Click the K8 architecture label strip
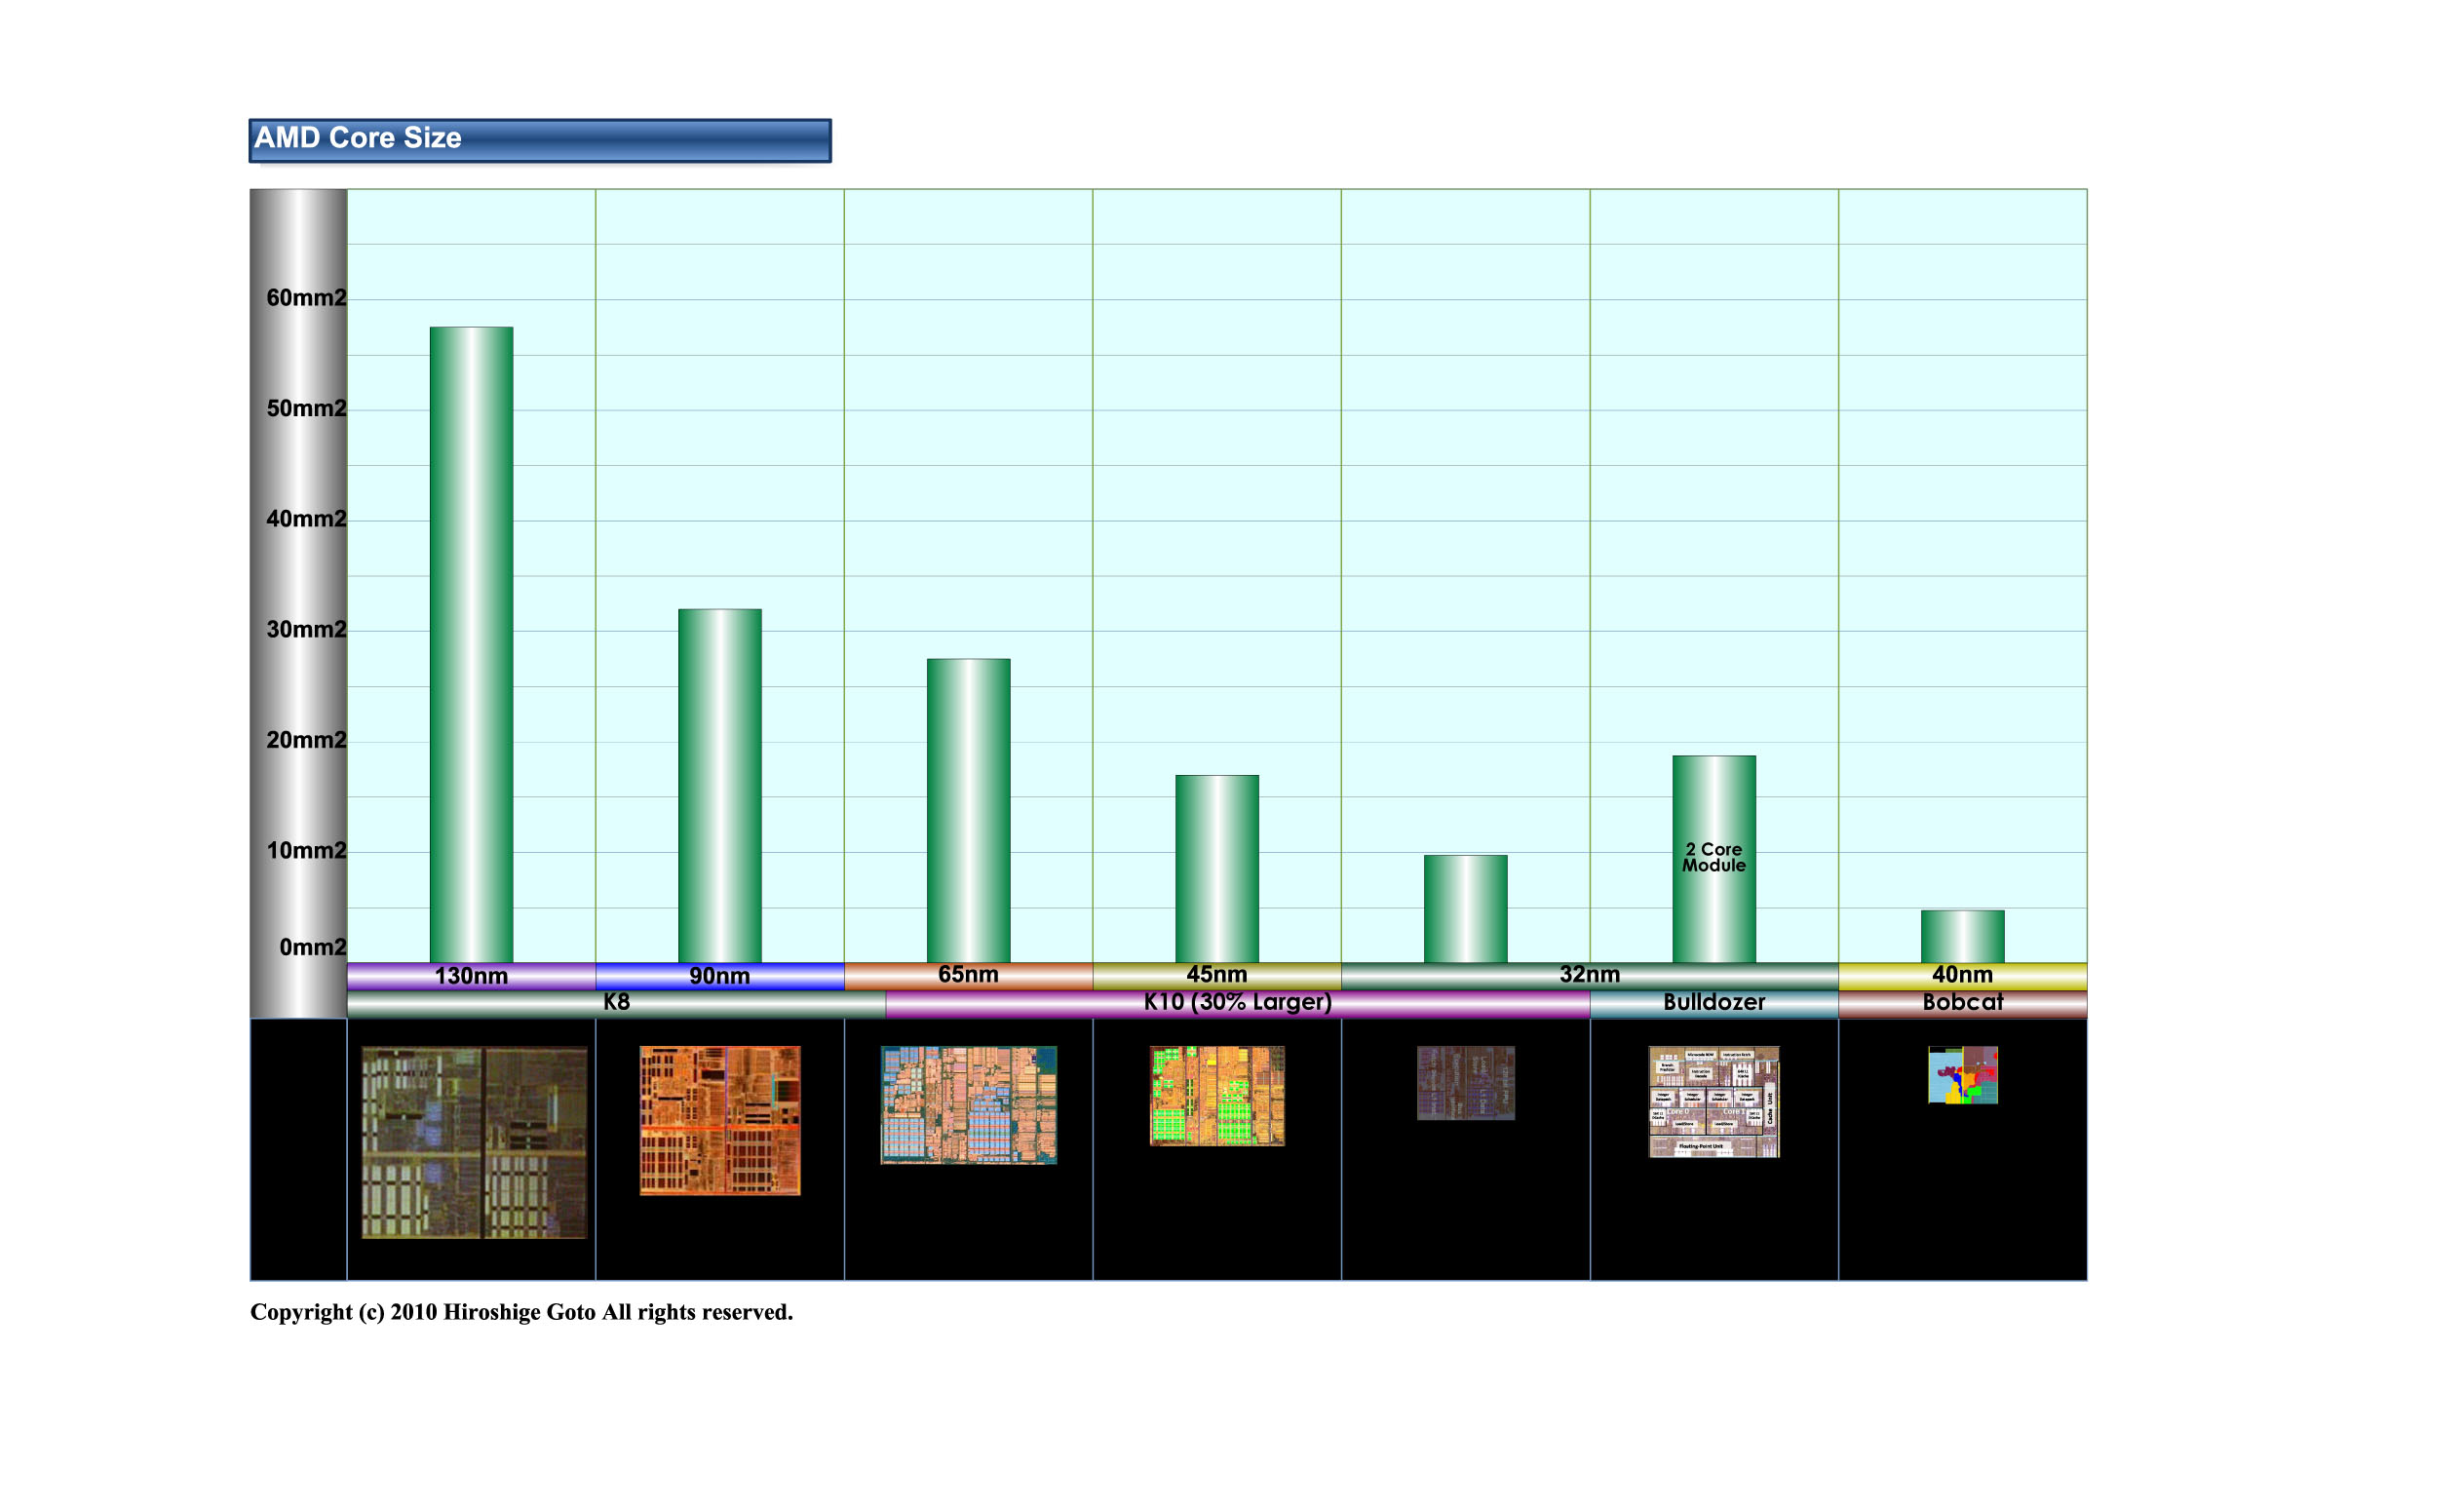Image resolution: width=2464 pixels, height=1508 pixels. [616, 1002]
